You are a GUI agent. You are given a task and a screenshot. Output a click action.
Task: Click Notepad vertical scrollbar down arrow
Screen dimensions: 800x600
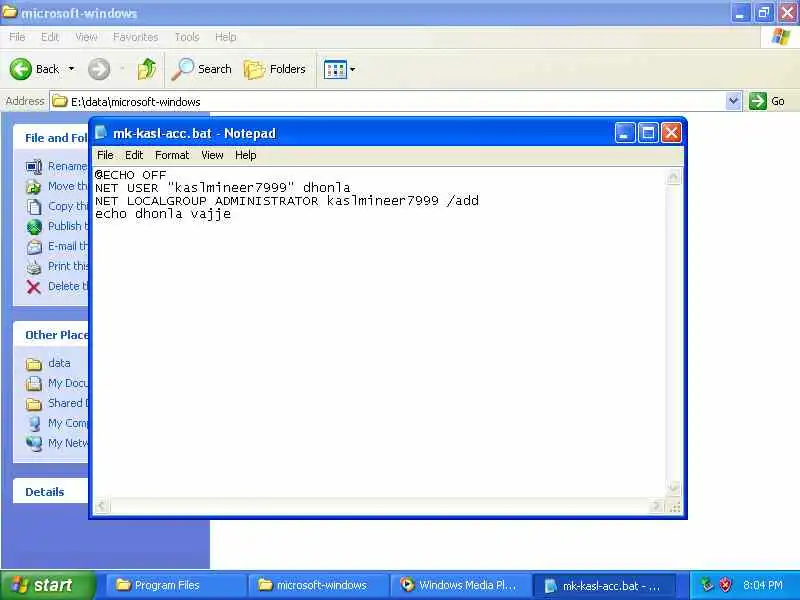[x=673, y=488]
